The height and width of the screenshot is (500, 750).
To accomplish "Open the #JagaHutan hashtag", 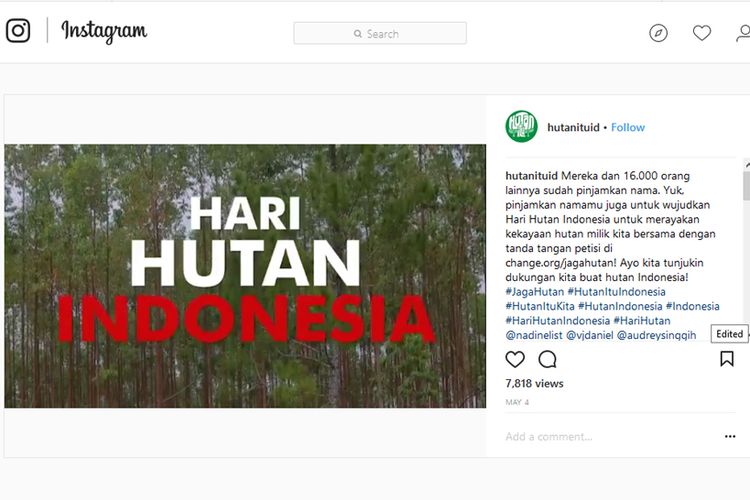I will [535, 292].
